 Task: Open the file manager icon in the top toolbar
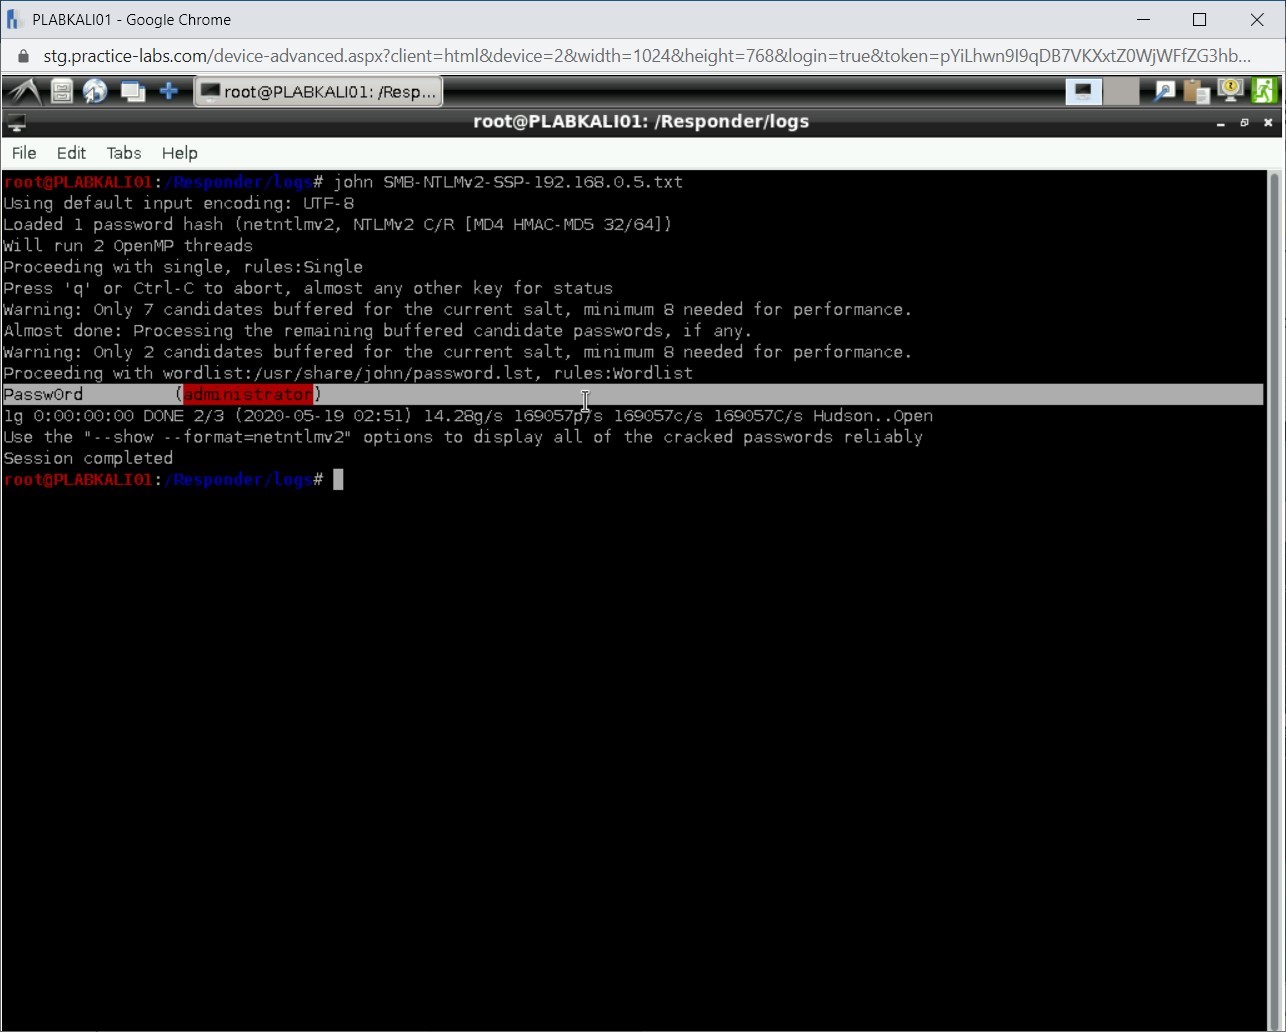click(x=60, y=91)
